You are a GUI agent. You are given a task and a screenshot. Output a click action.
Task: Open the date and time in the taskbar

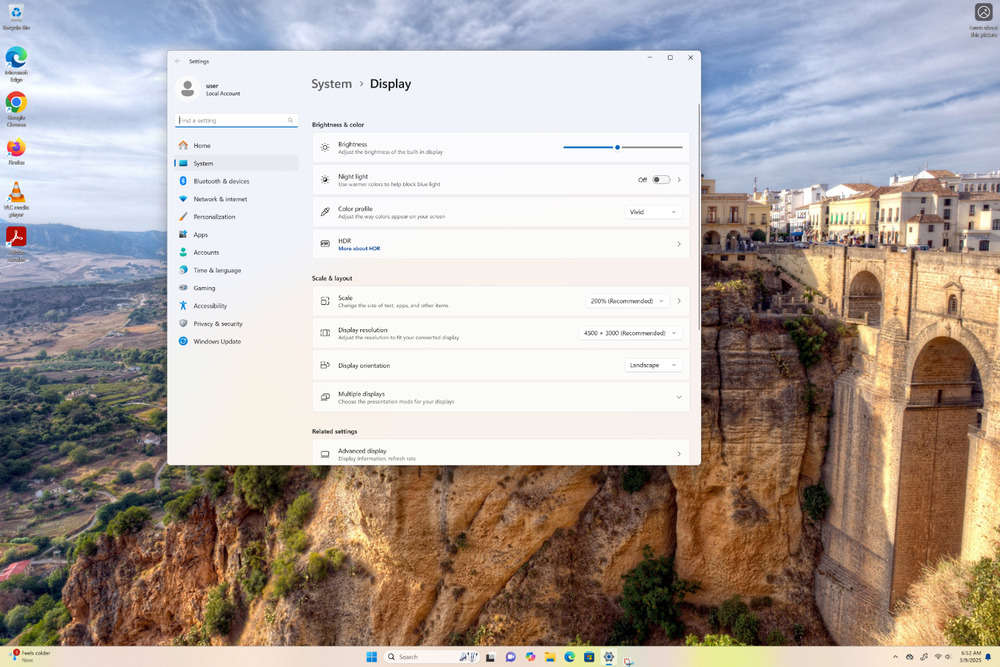970,657
